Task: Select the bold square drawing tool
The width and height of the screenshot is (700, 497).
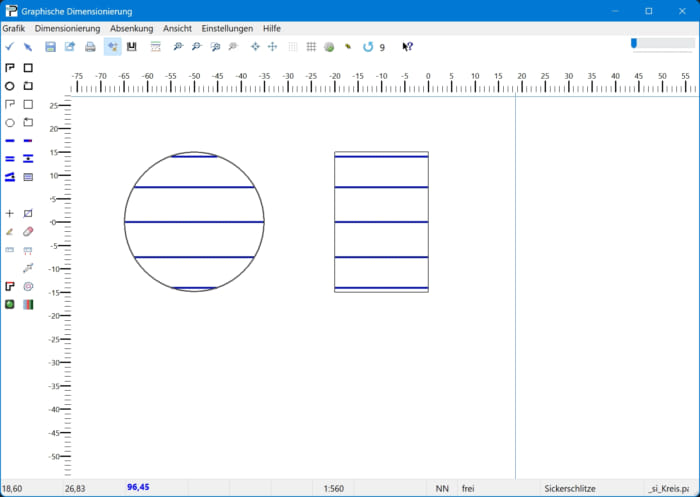Action: coord(28,68)
